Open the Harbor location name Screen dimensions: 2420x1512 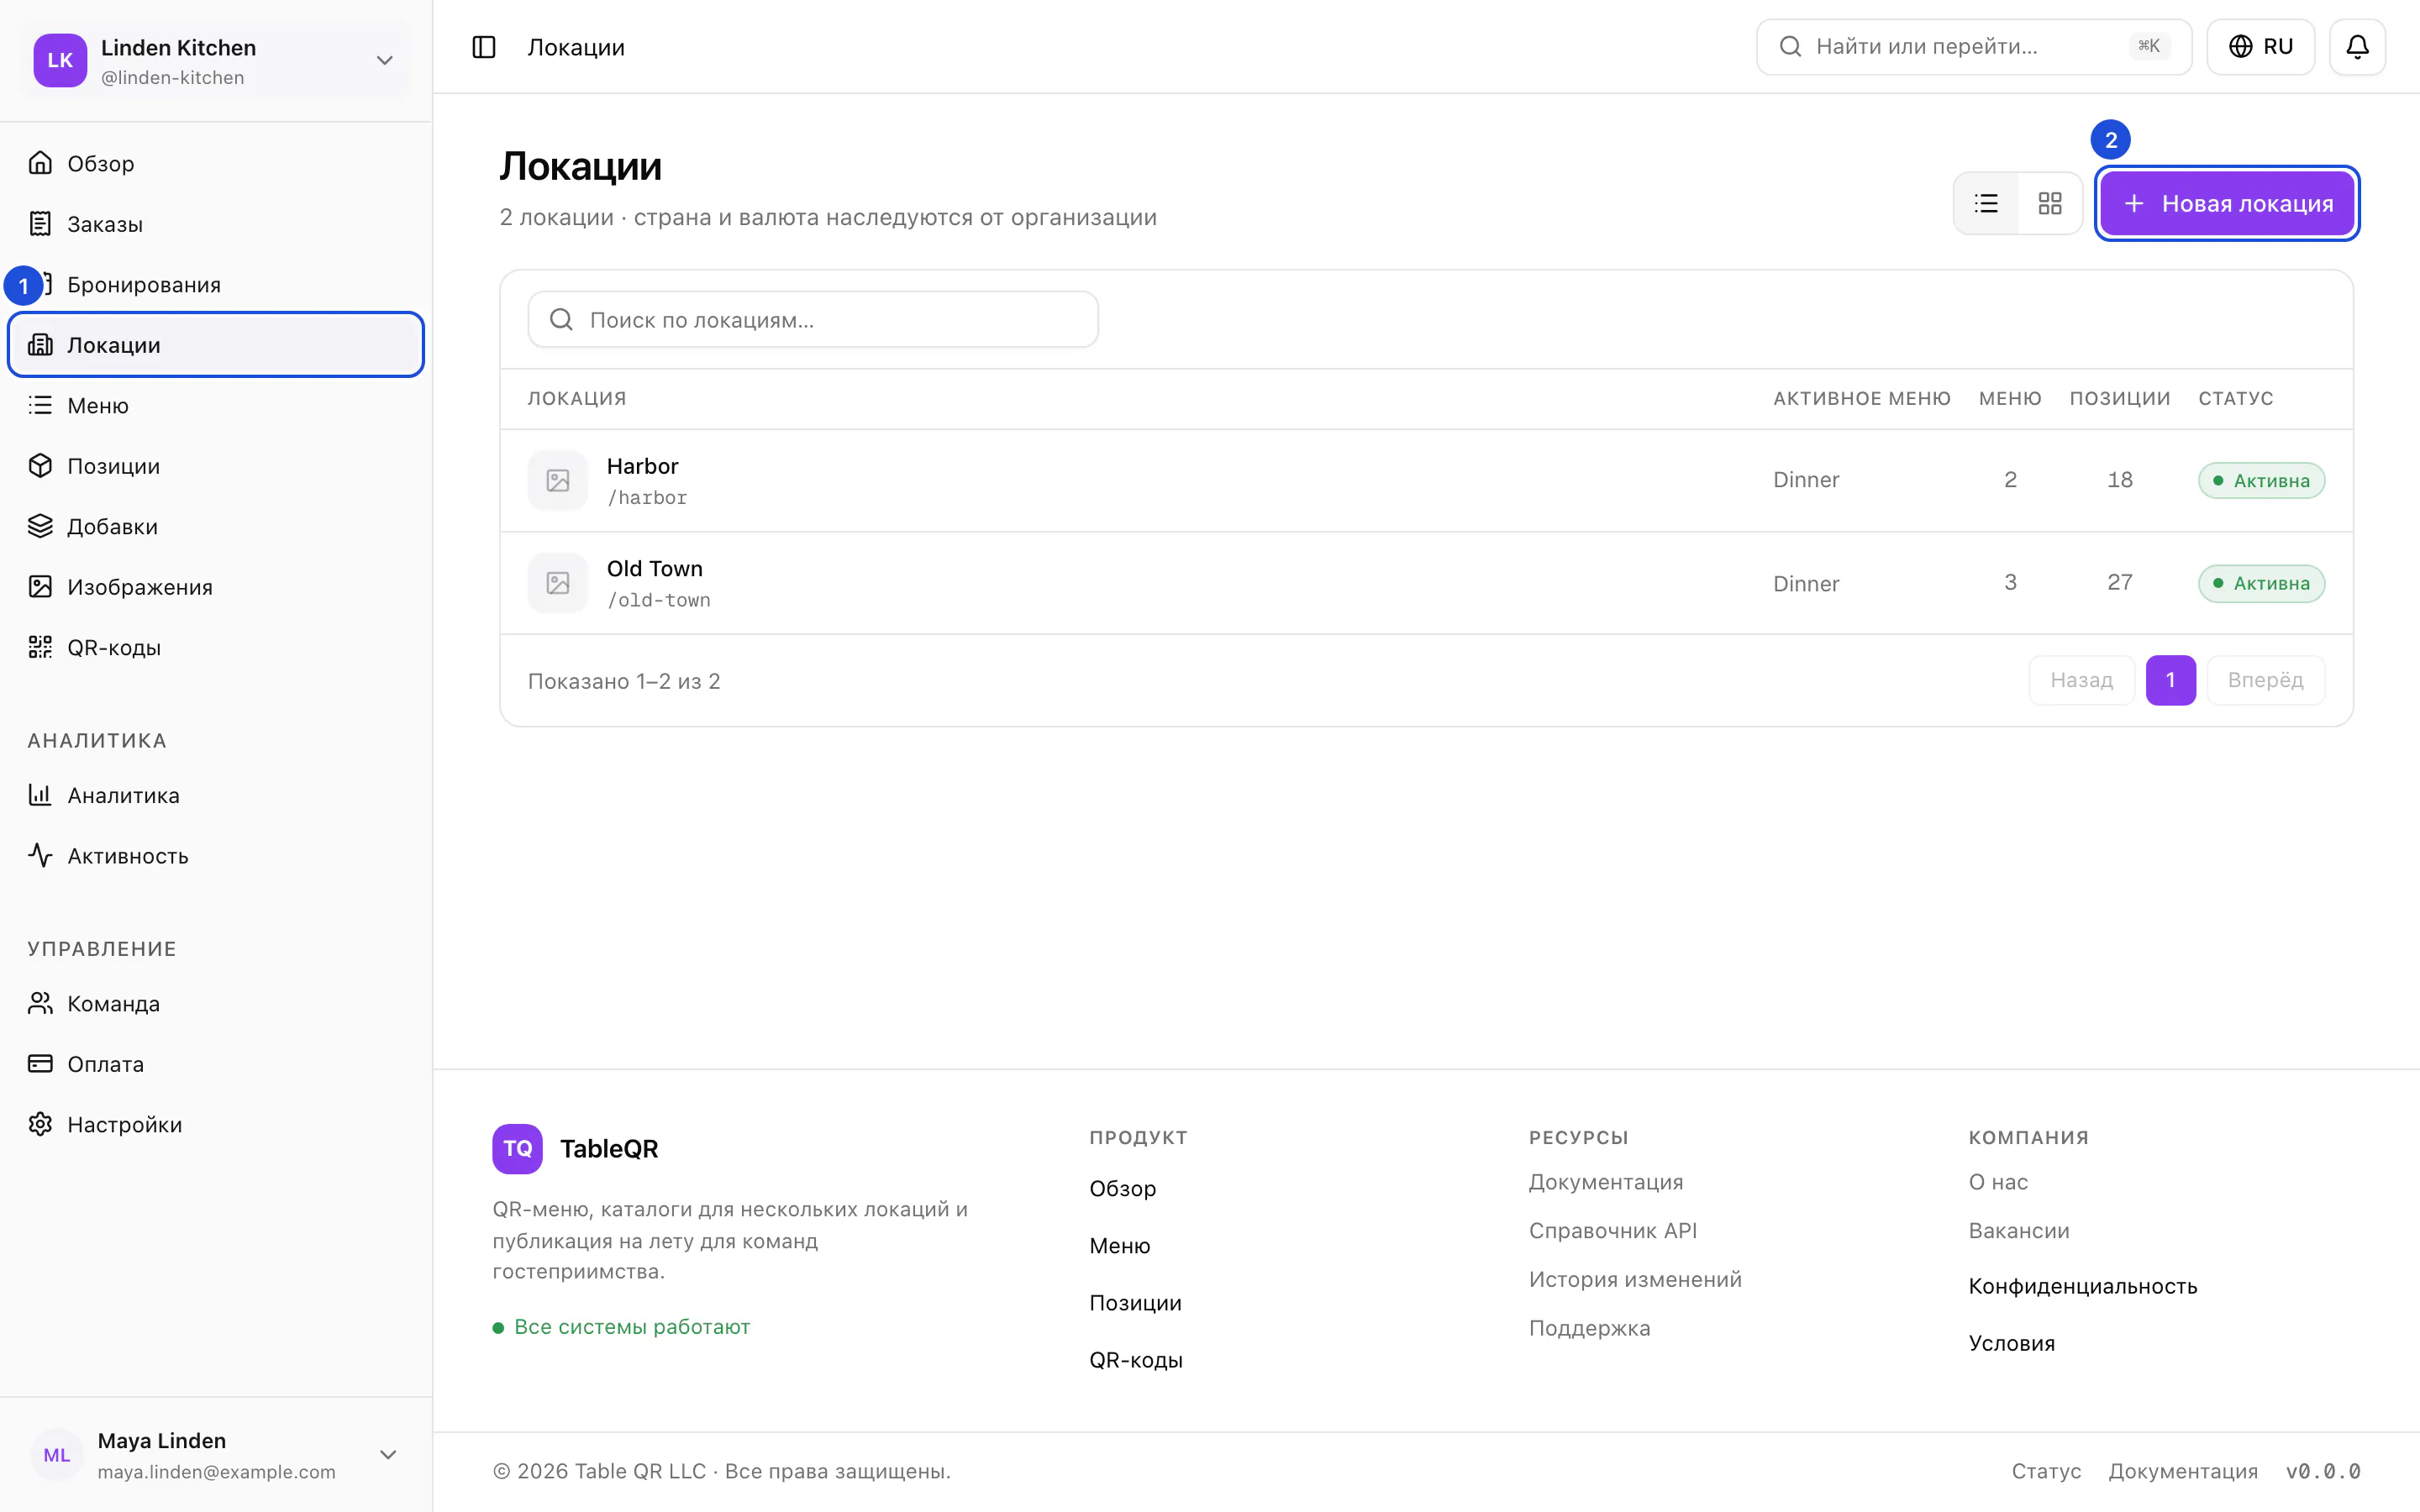pos(642,466)
